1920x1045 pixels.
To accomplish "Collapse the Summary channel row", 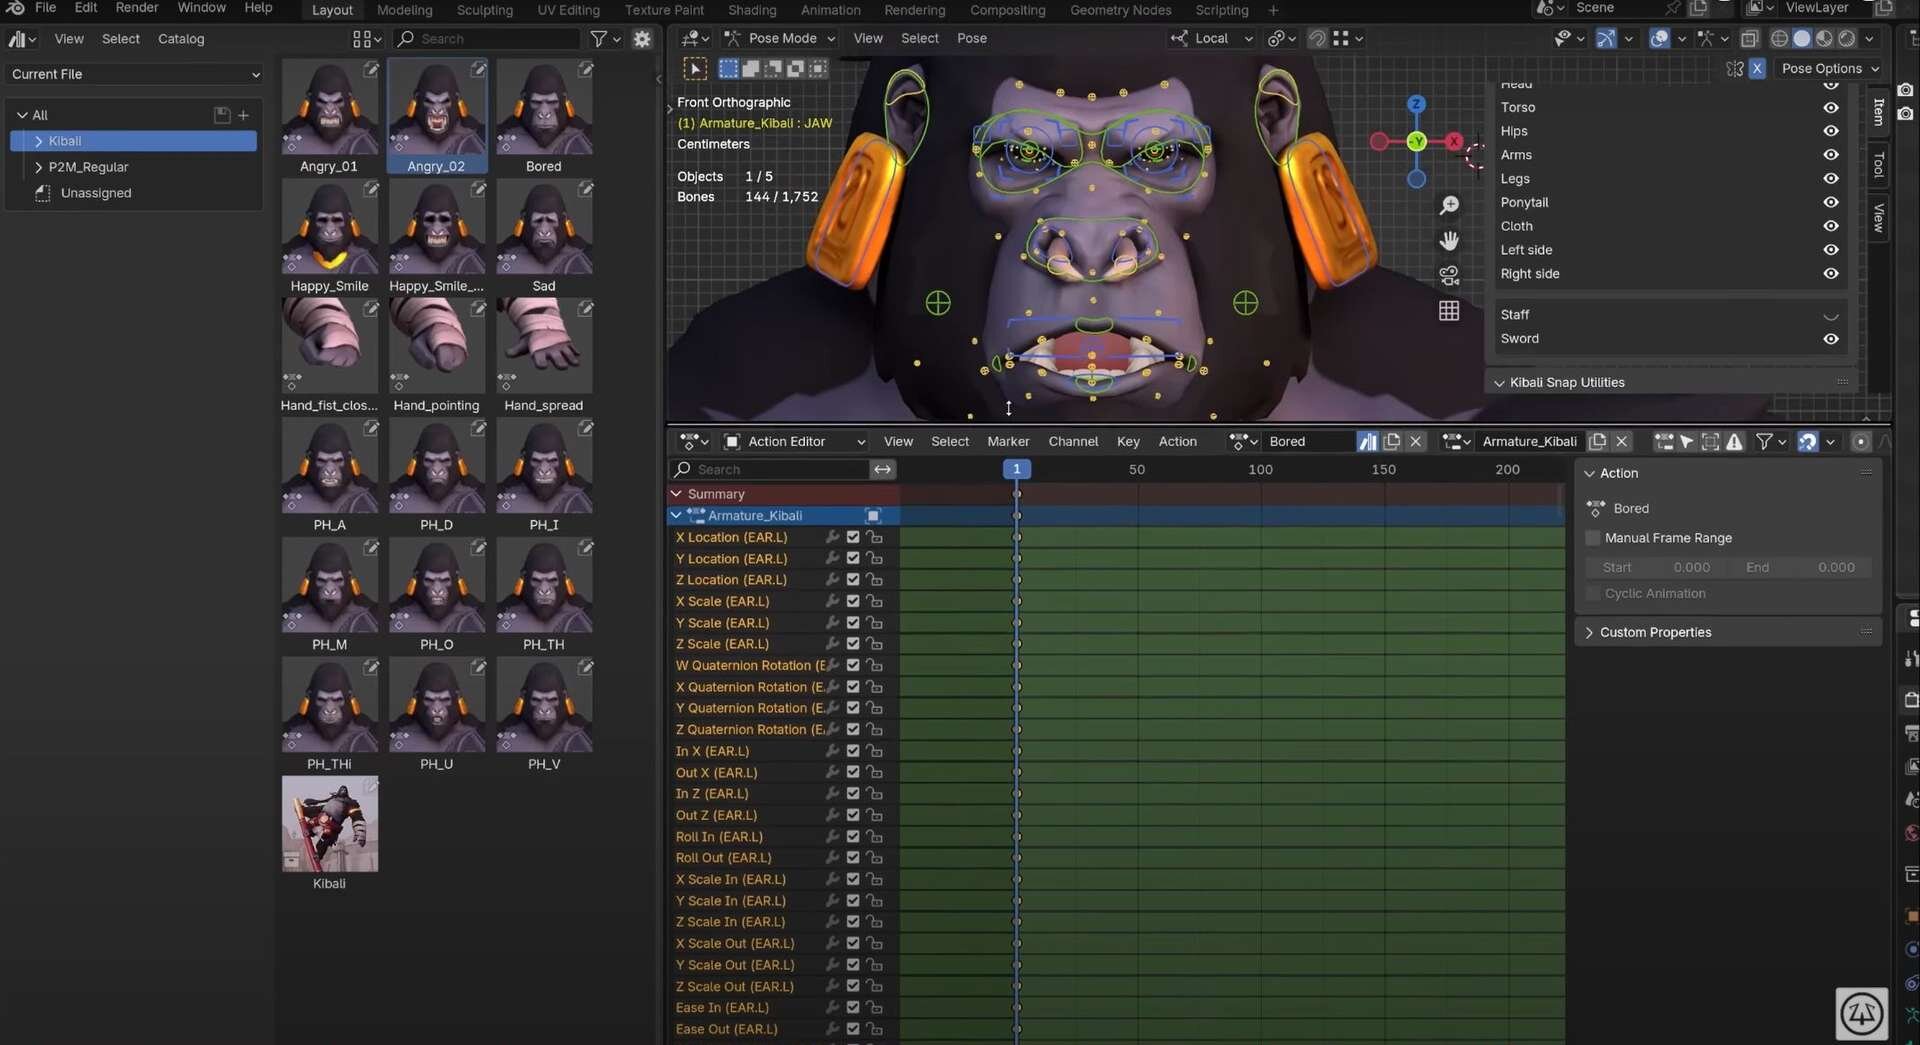I will tap(676, 494).
